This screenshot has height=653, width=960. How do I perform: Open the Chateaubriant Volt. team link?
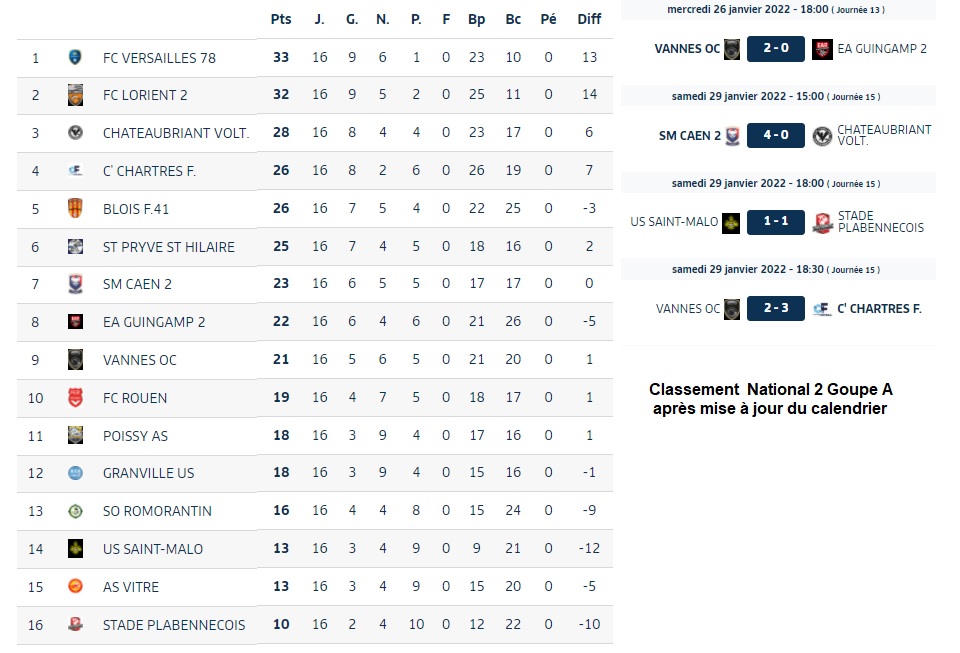(x=176, y=133)
